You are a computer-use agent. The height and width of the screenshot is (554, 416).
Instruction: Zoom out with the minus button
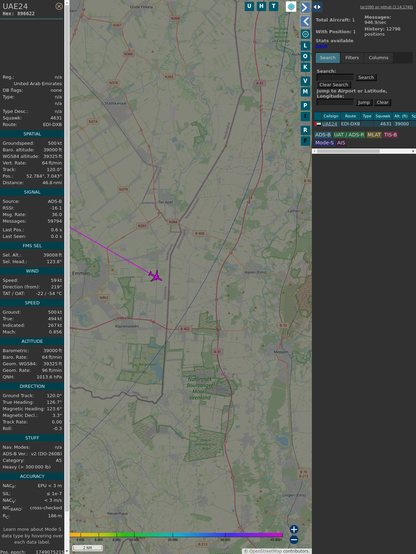pos(294,540)
